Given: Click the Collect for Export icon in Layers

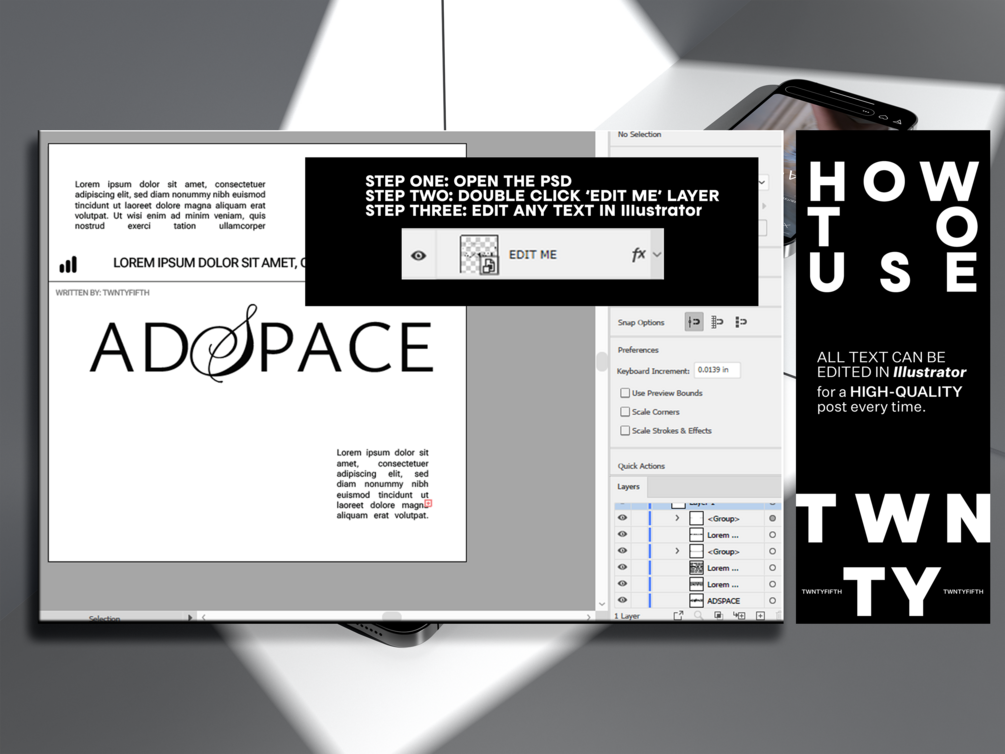Looking at the screenshot, I should click(677, 616).
